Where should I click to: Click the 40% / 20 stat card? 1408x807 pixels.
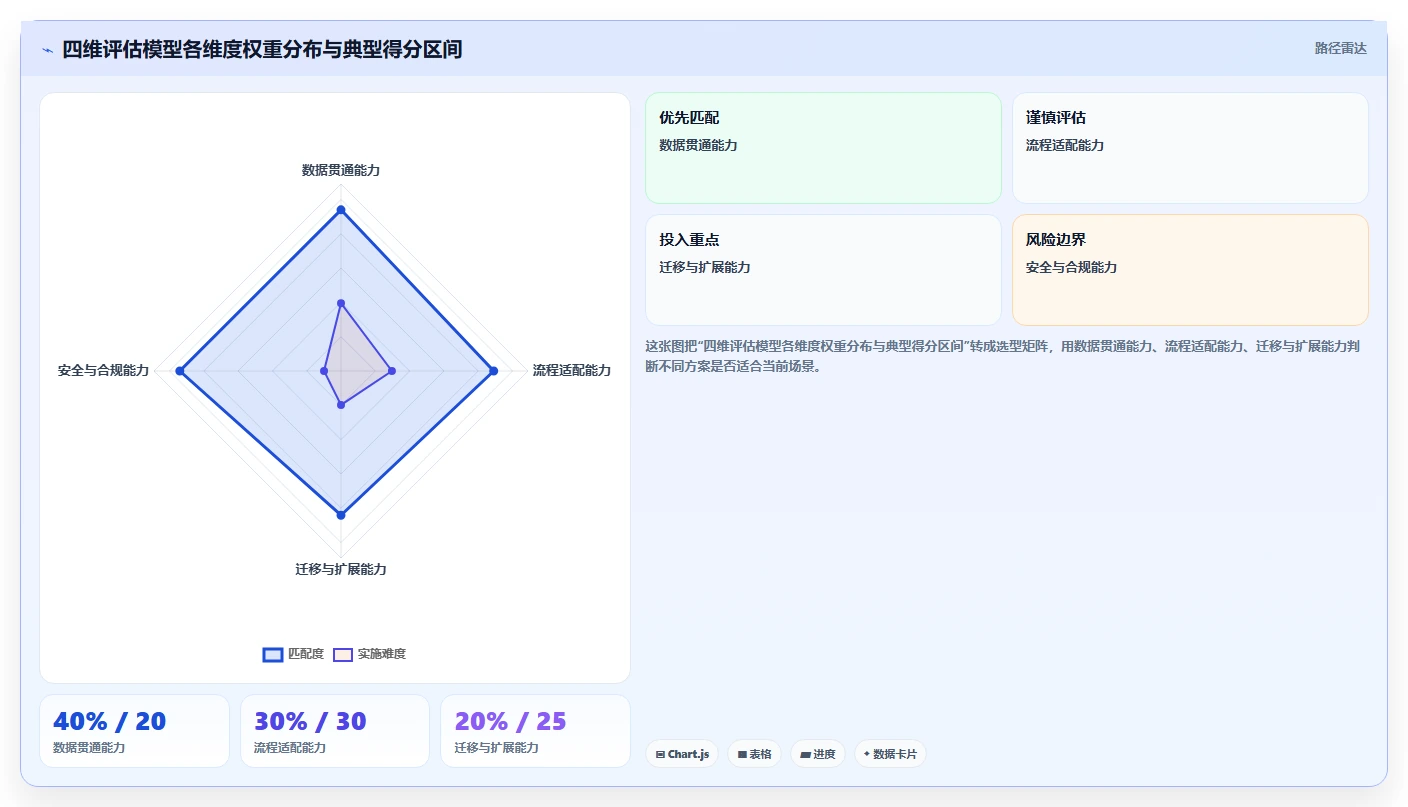point(134,731)
